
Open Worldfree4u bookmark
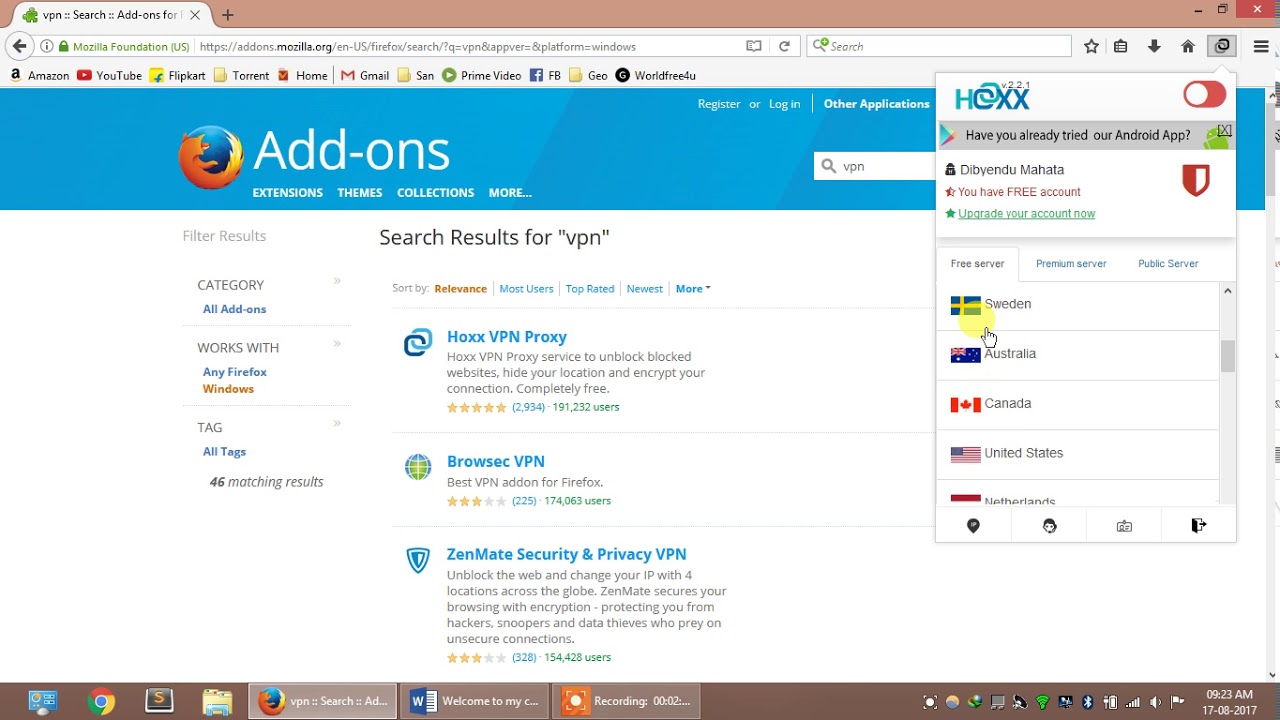(x=655, y=75)
